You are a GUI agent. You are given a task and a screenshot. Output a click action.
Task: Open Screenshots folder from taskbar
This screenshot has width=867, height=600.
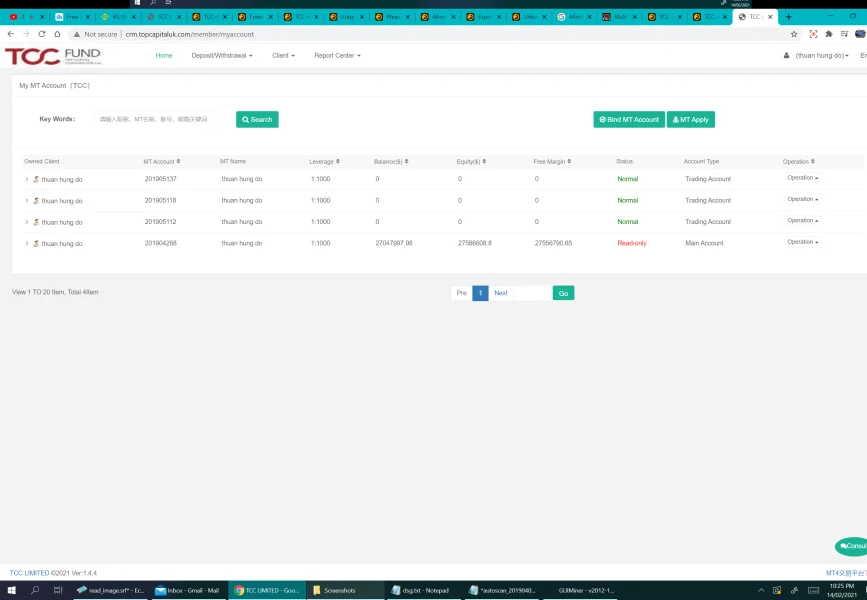pyautogui.click(x=334, y=590)
